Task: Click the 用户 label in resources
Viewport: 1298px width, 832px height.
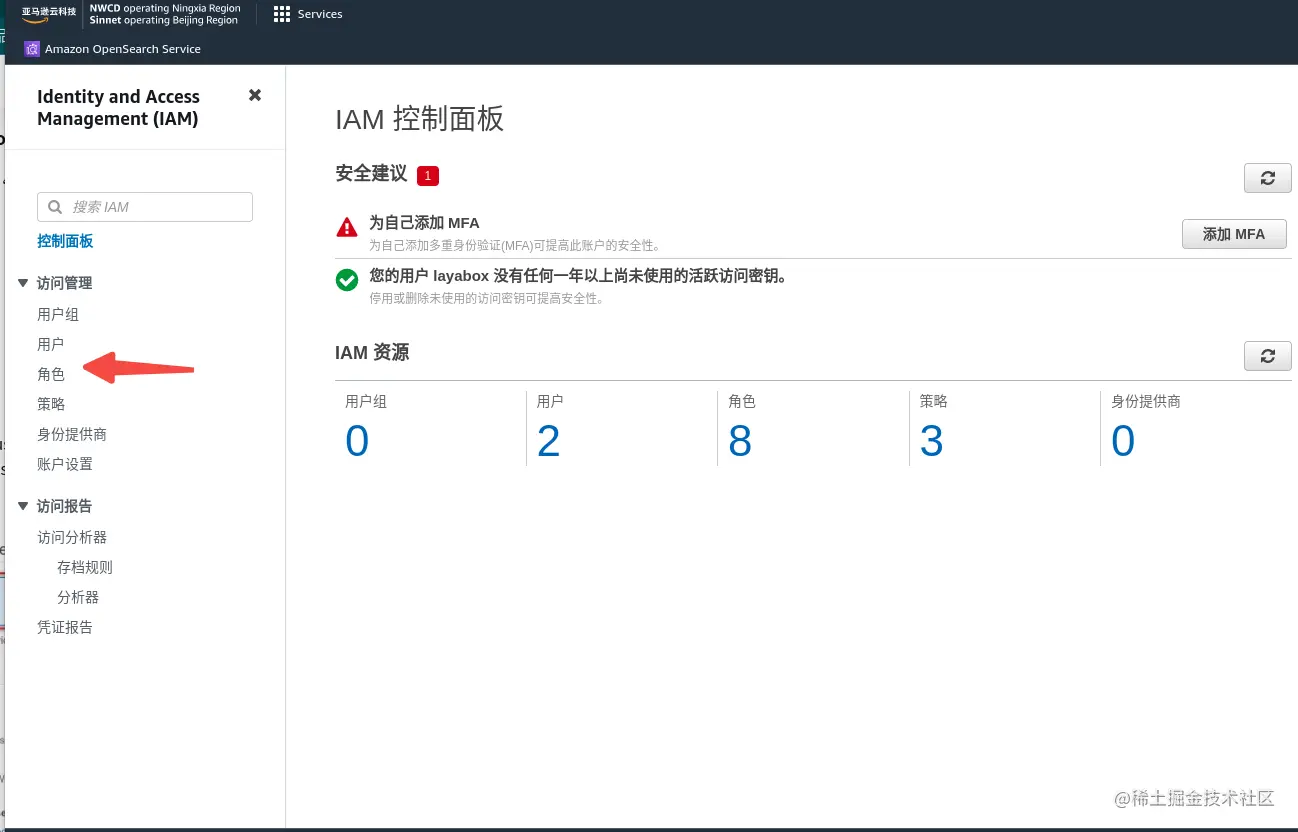Action: [x=550, y=401]
